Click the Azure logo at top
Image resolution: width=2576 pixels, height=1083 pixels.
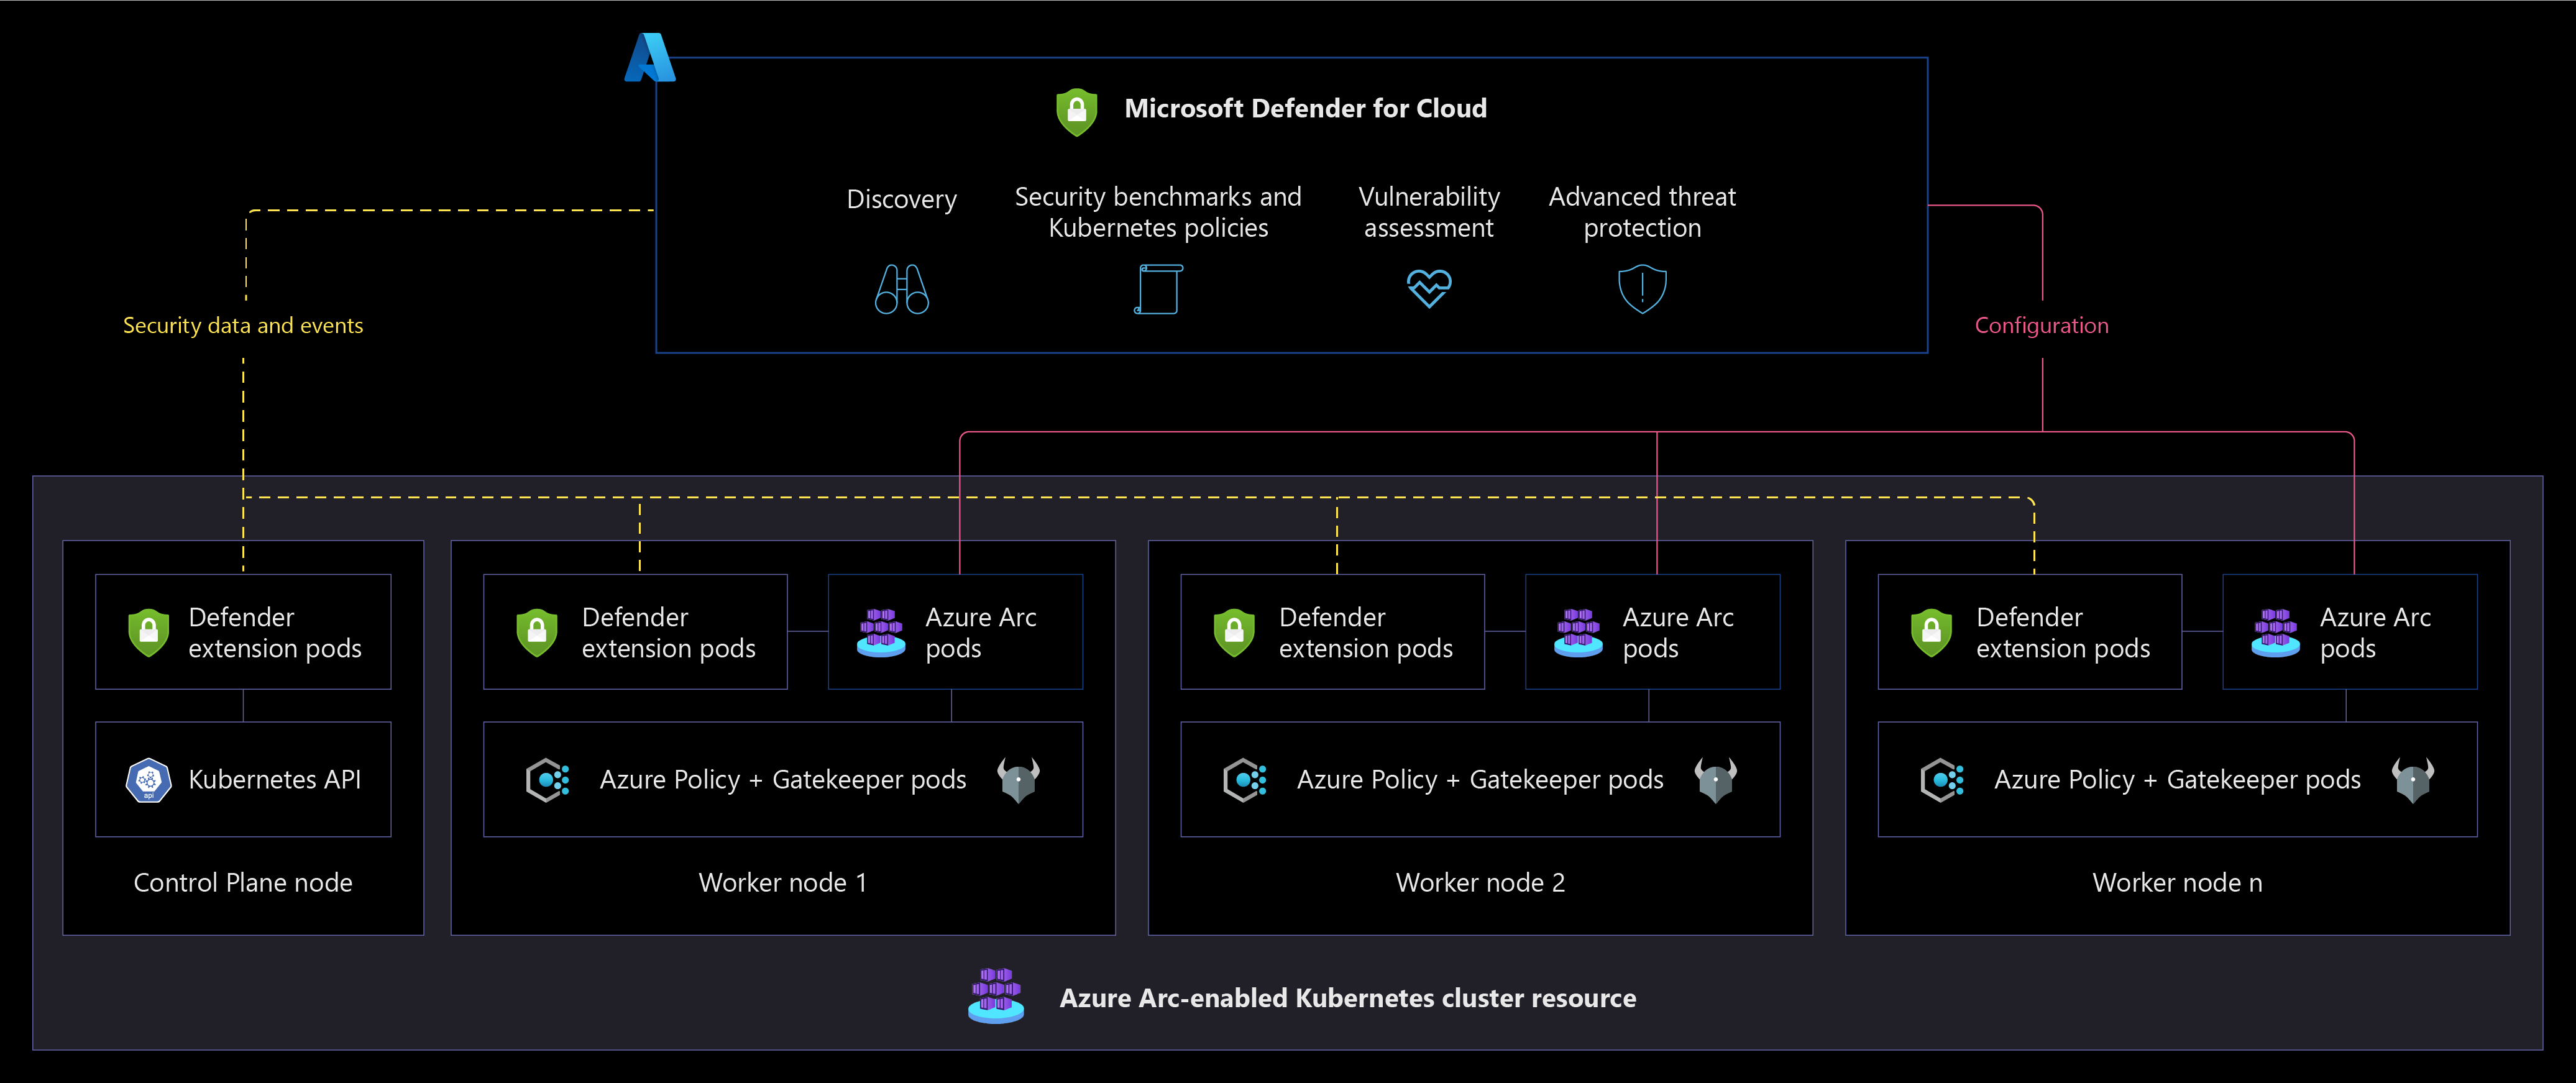(x=650, y=57)
